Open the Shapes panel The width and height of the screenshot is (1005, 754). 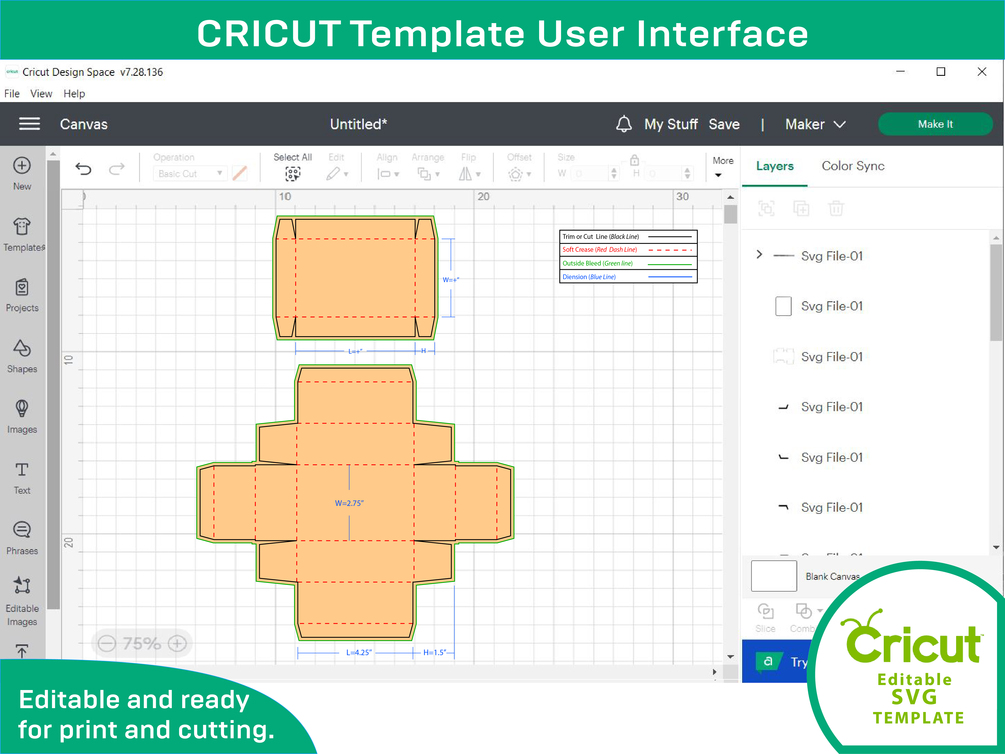[x=22, y=356]
